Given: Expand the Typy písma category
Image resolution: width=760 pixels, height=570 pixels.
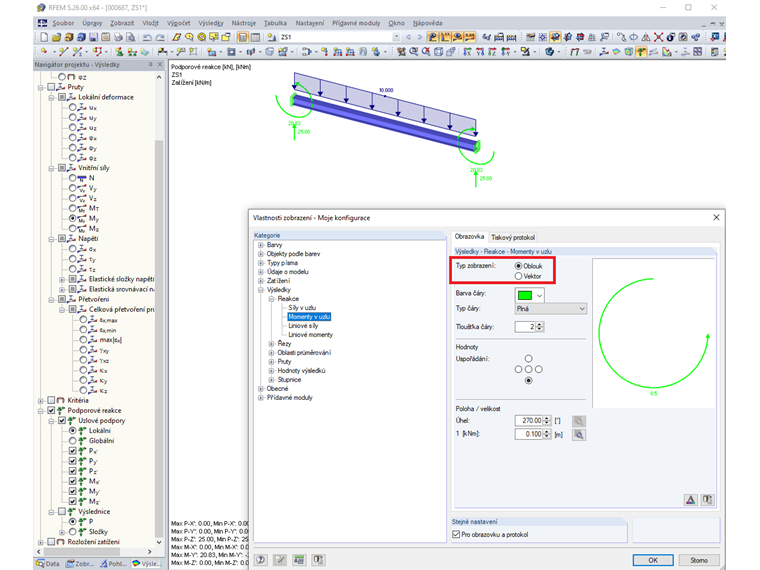Looking at the screenshot, I should click(261, 263).
